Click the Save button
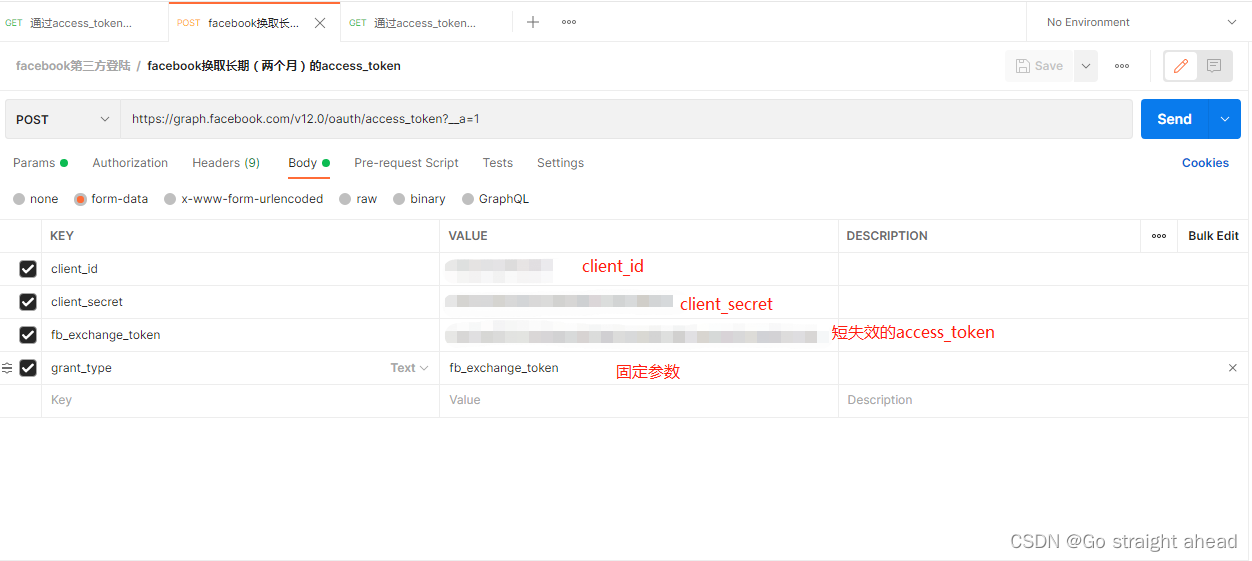The image size is (1252, 561). (x=1039, y=66)
